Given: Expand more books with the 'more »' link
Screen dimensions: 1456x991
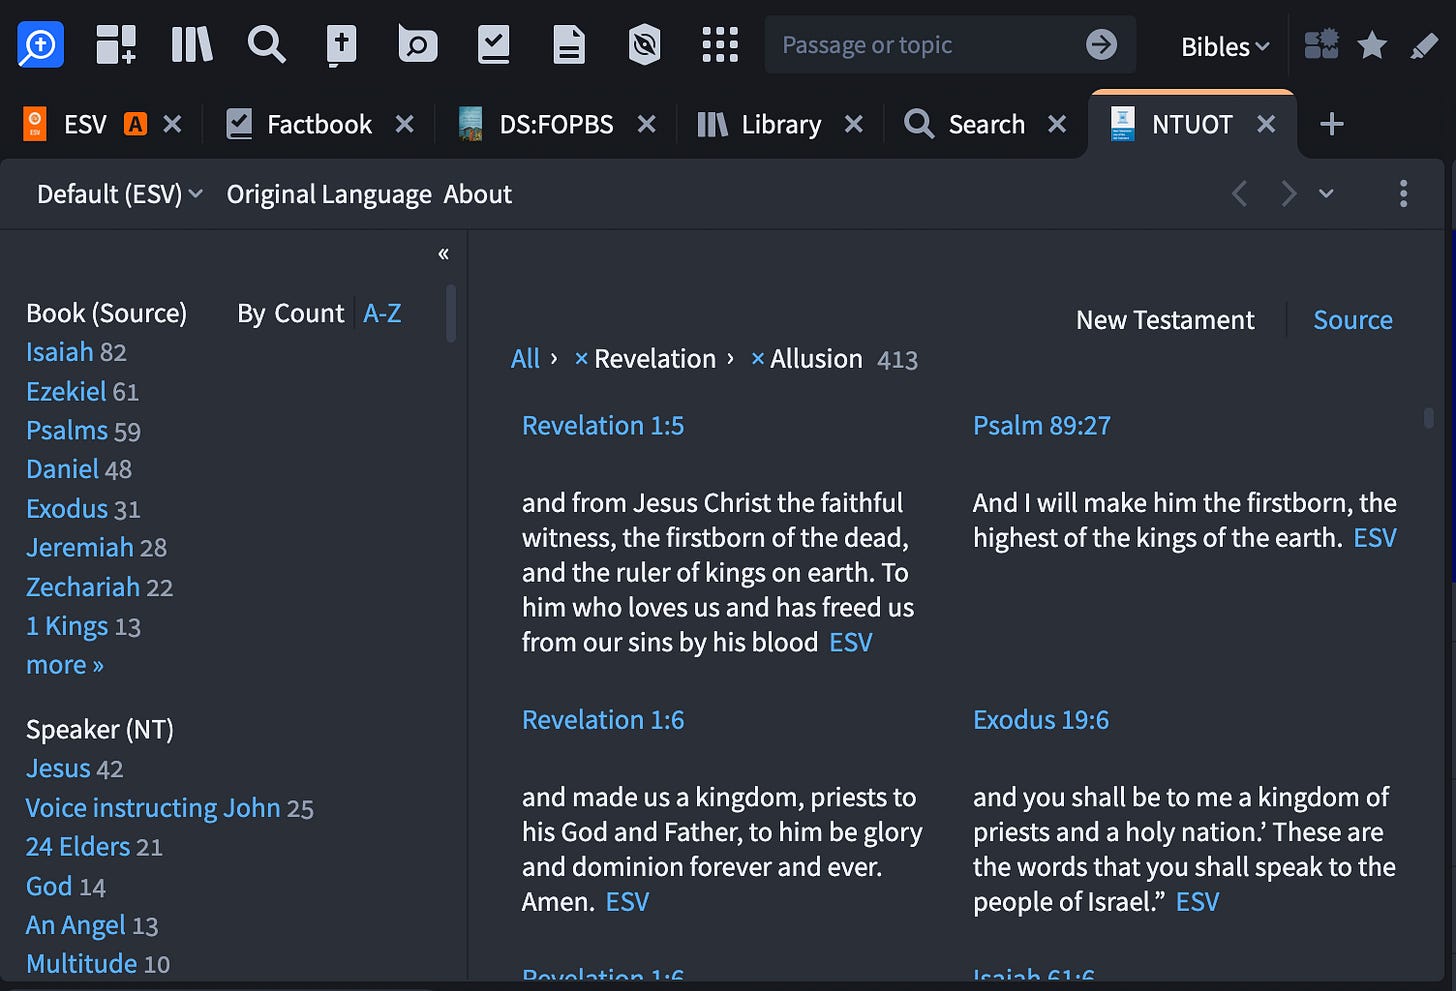Looking at the screenshot, I should tap(65, 665).
